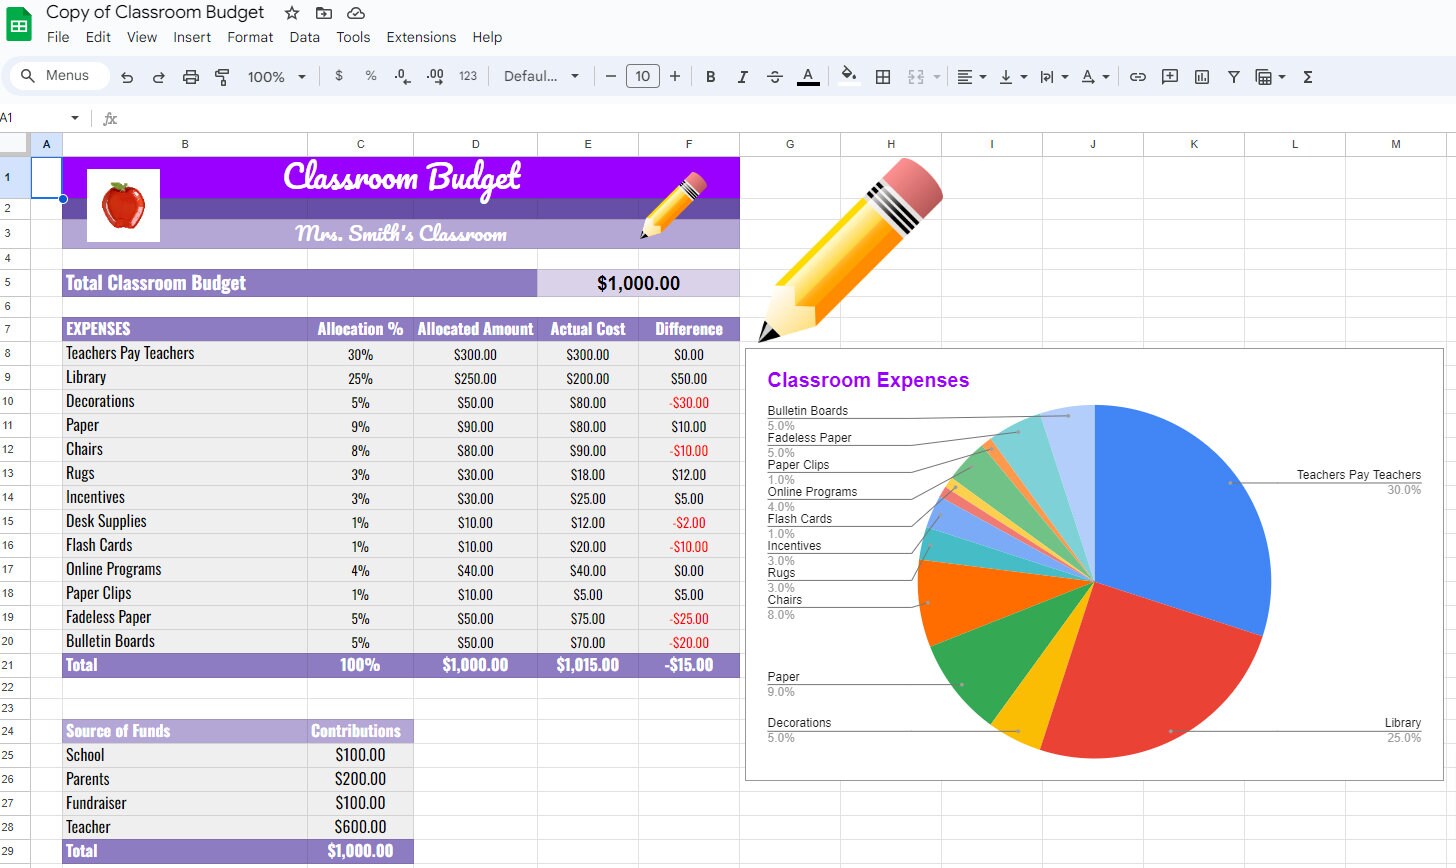
Task: Insert a chart from the toolbar
Action: tap(1201, 76)
